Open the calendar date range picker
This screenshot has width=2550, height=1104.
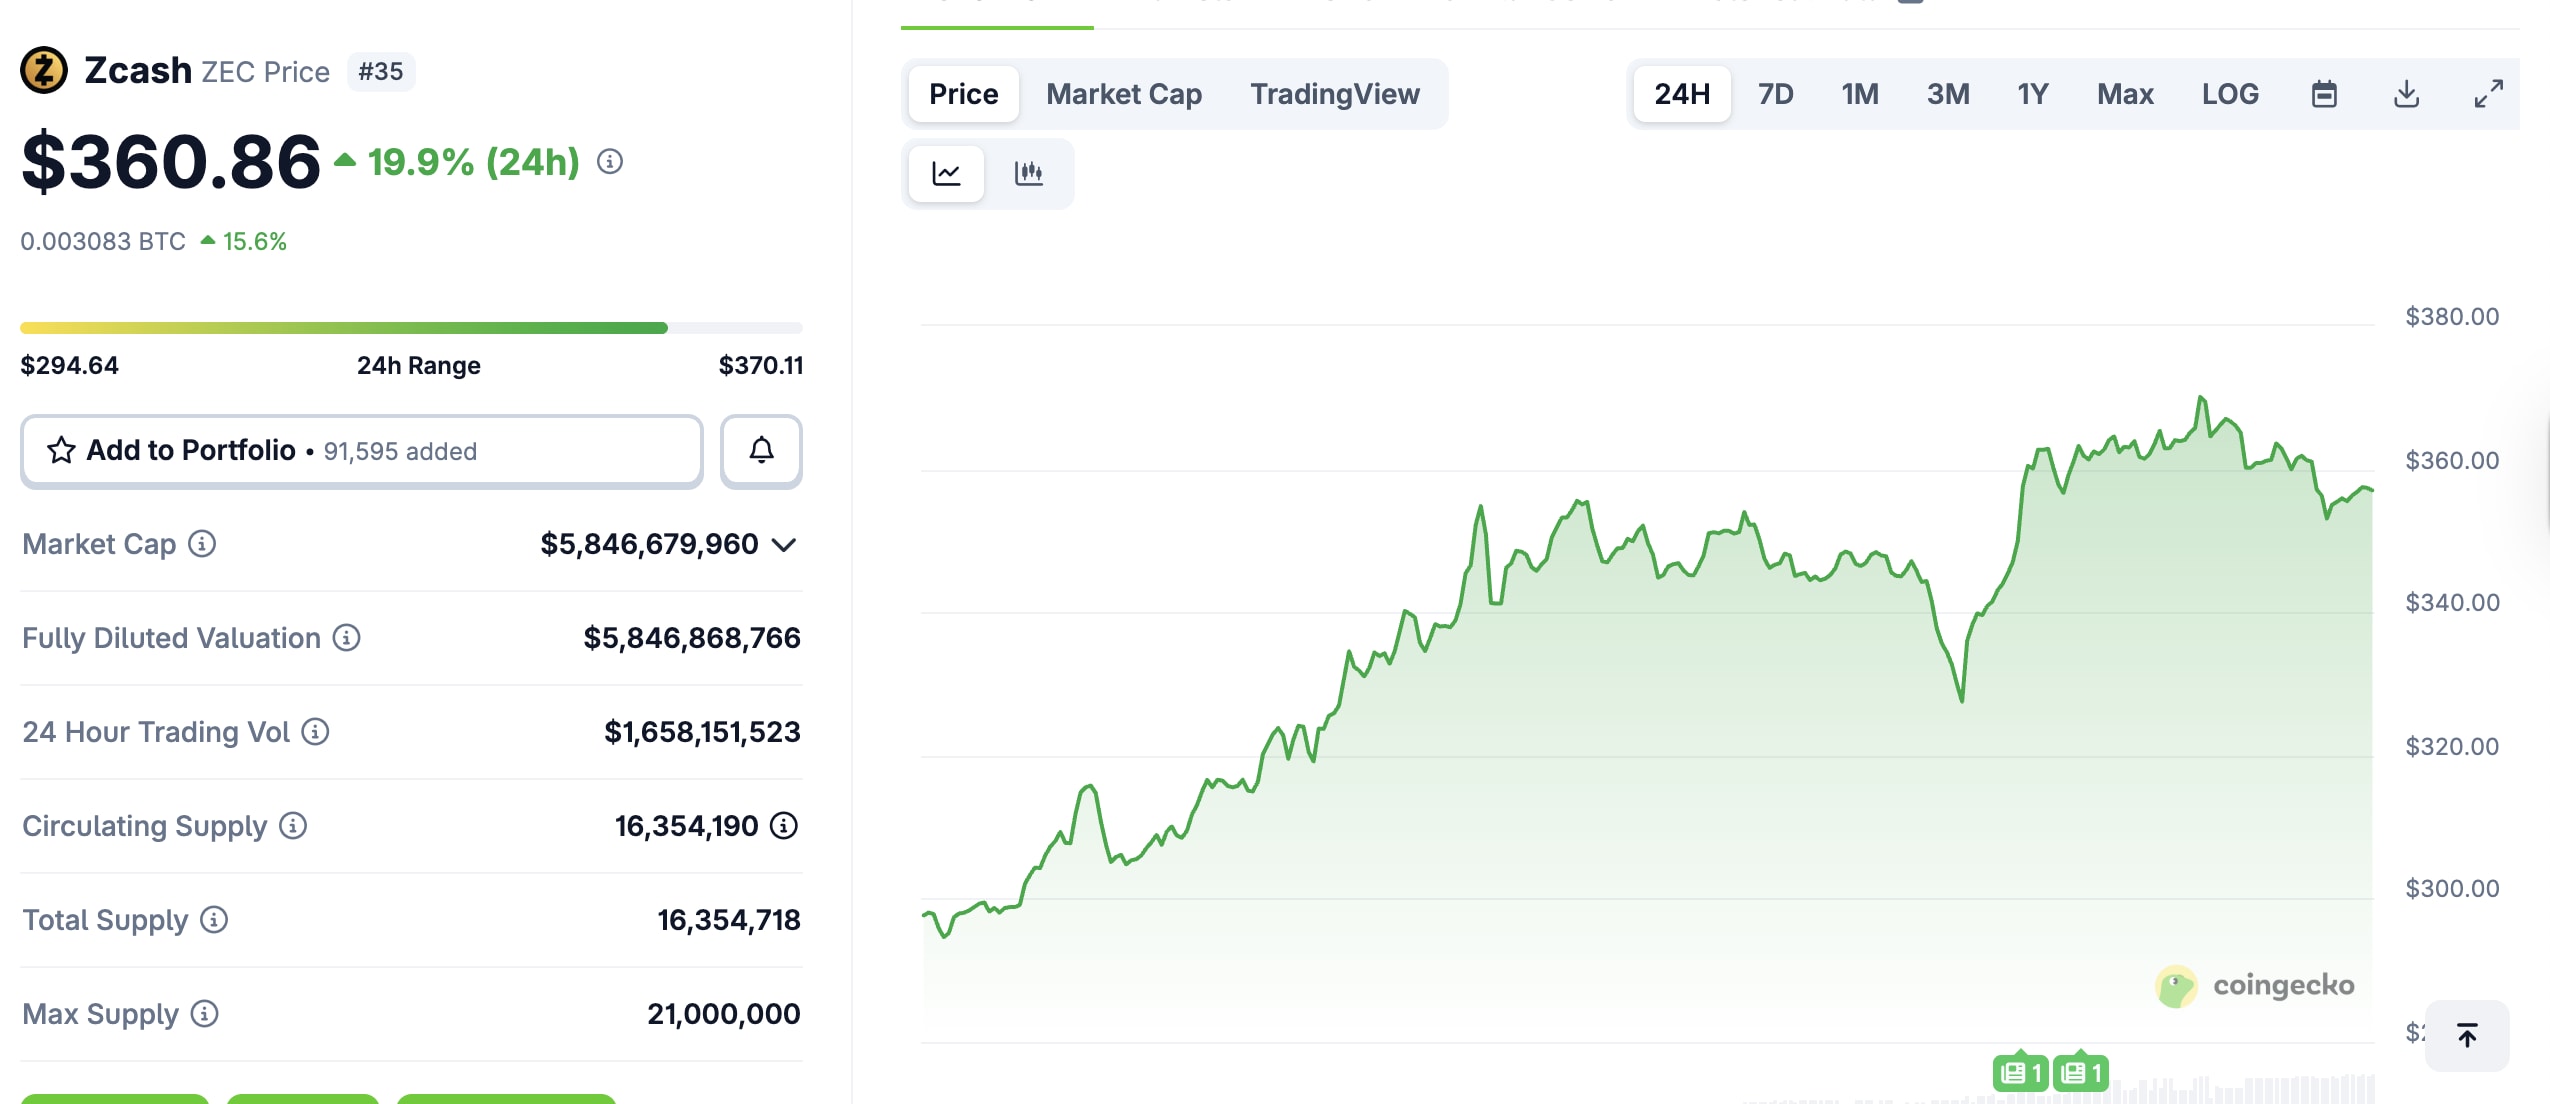coord(2324,94)
